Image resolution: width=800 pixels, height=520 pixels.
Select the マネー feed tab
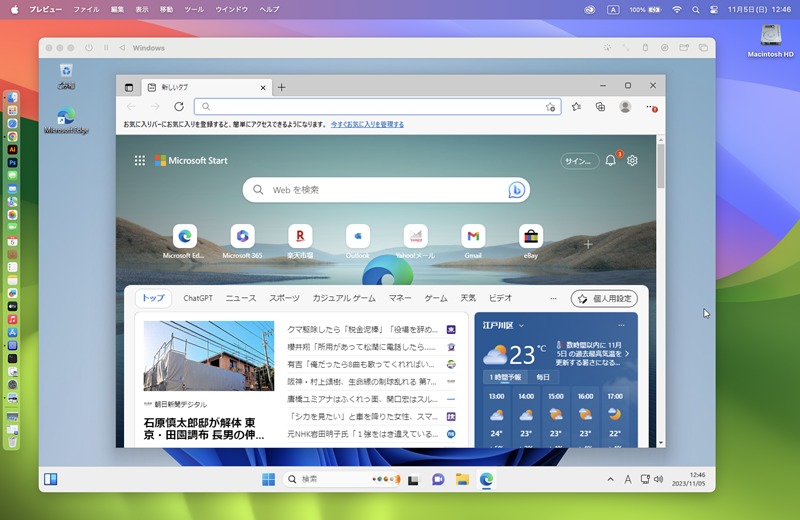(400, 298)
